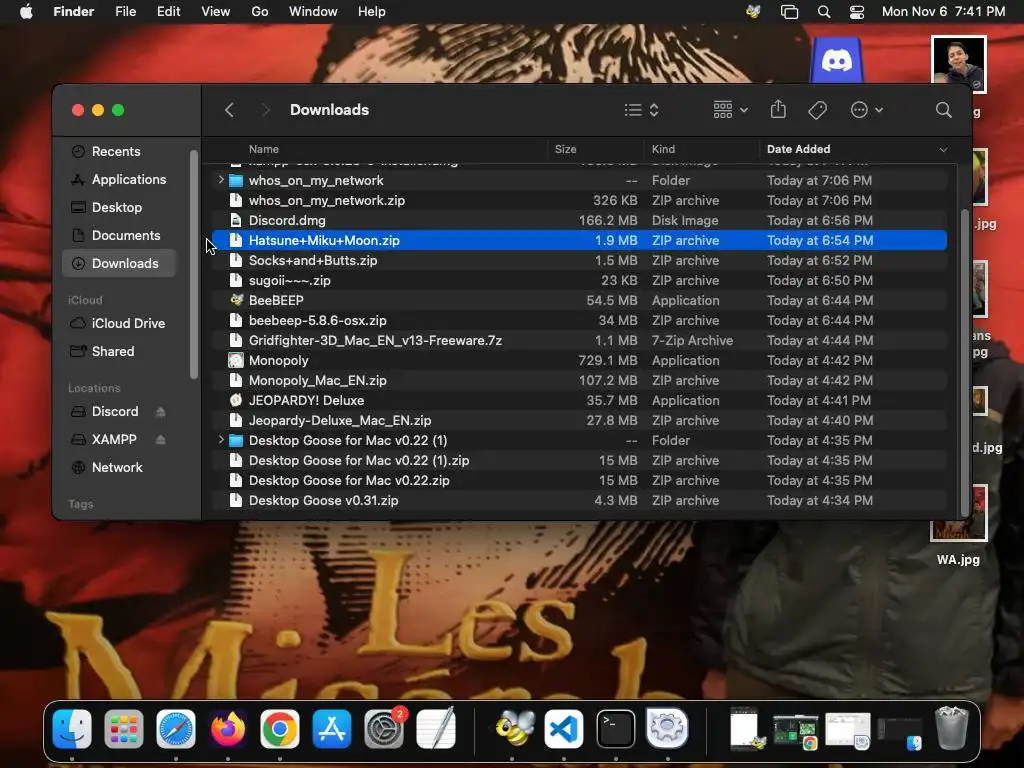Select Network in the sidebar
Image resolution: width=1024 pixels, height=768 pixels.
click(118, 468)
